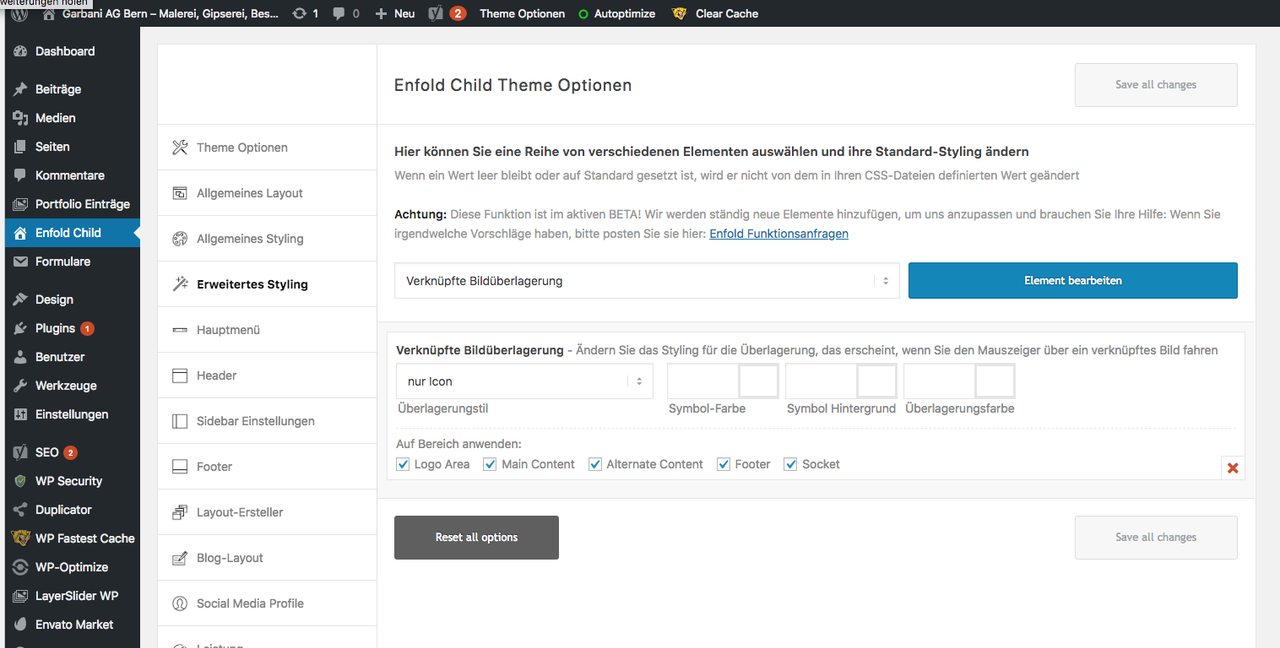1280x648 pixels.
Task: Open the Layout-Ersteller tab
Action: pyautogui.click(x=267, y=512)
